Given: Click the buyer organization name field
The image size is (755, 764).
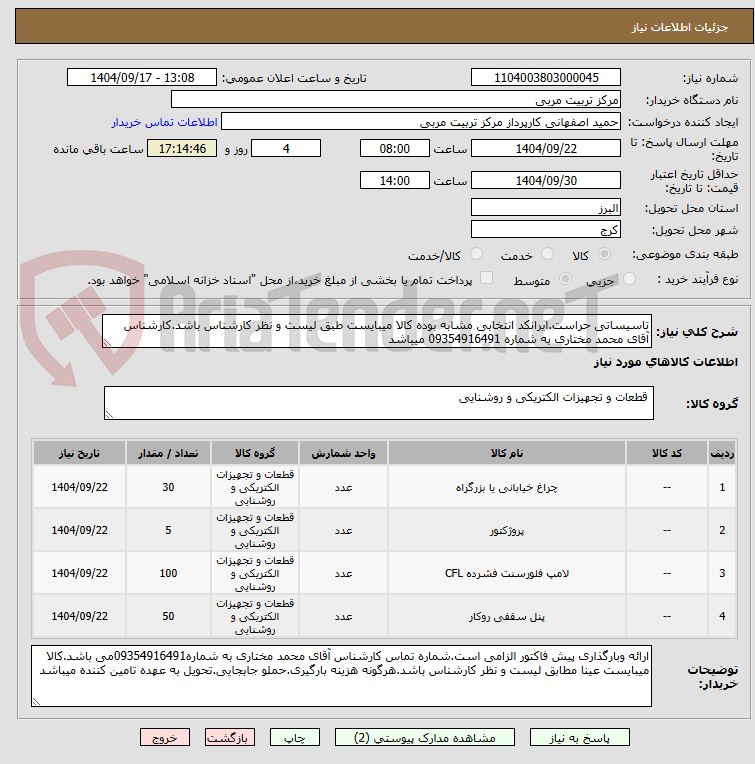Looking at the screenshot, I should pyautogui.click(x=396, y=99).
